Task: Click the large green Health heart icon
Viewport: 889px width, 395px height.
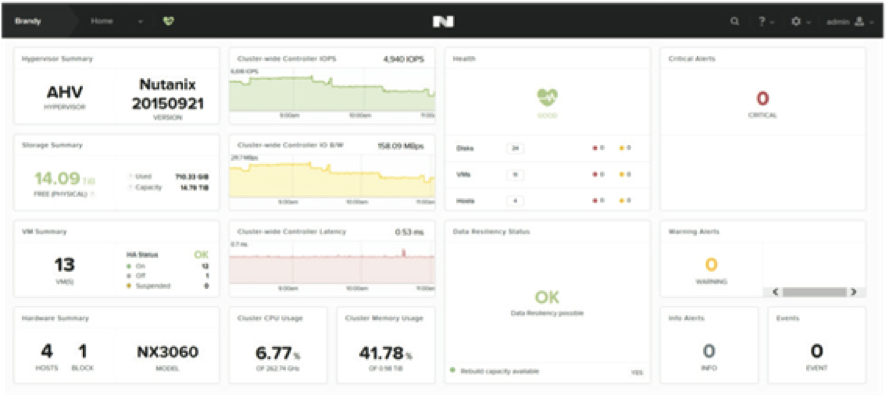Action: pos(548,98)
